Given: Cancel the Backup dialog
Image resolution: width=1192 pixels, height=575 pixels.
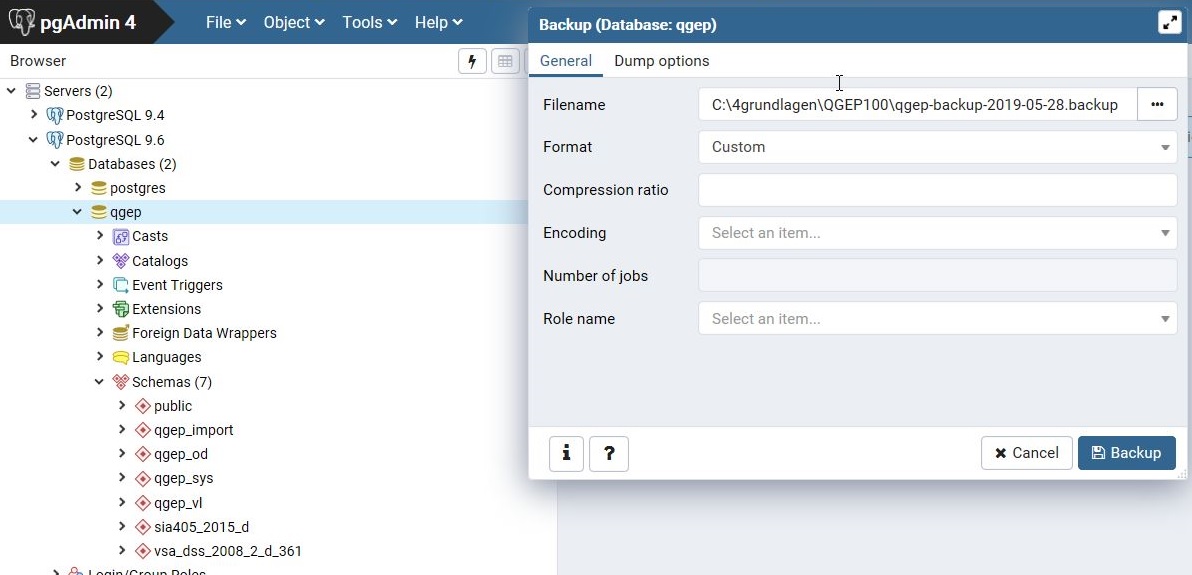Looking at the screenshot, I should (x=1027, y=453).
